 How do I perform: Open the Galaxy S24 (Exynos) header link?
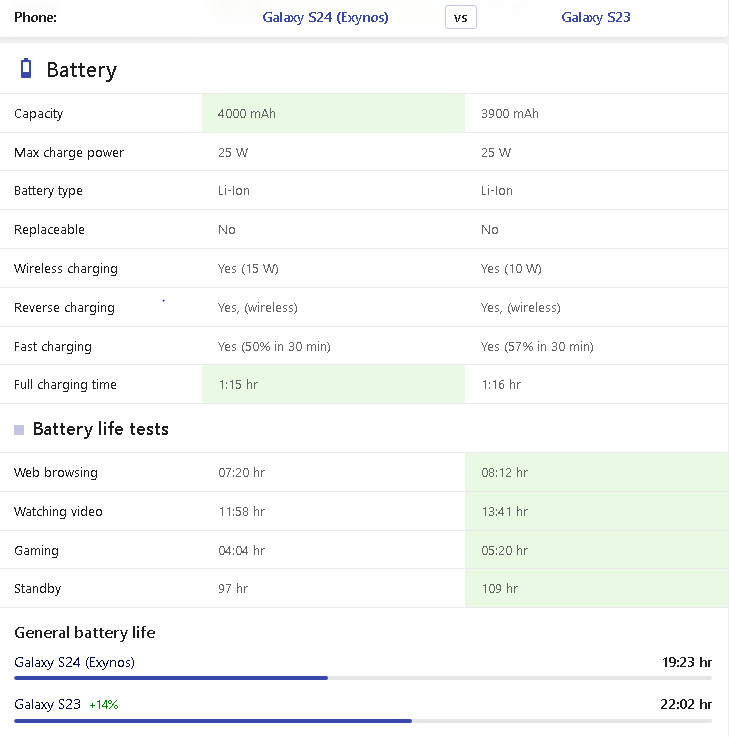tap(325, 17)
